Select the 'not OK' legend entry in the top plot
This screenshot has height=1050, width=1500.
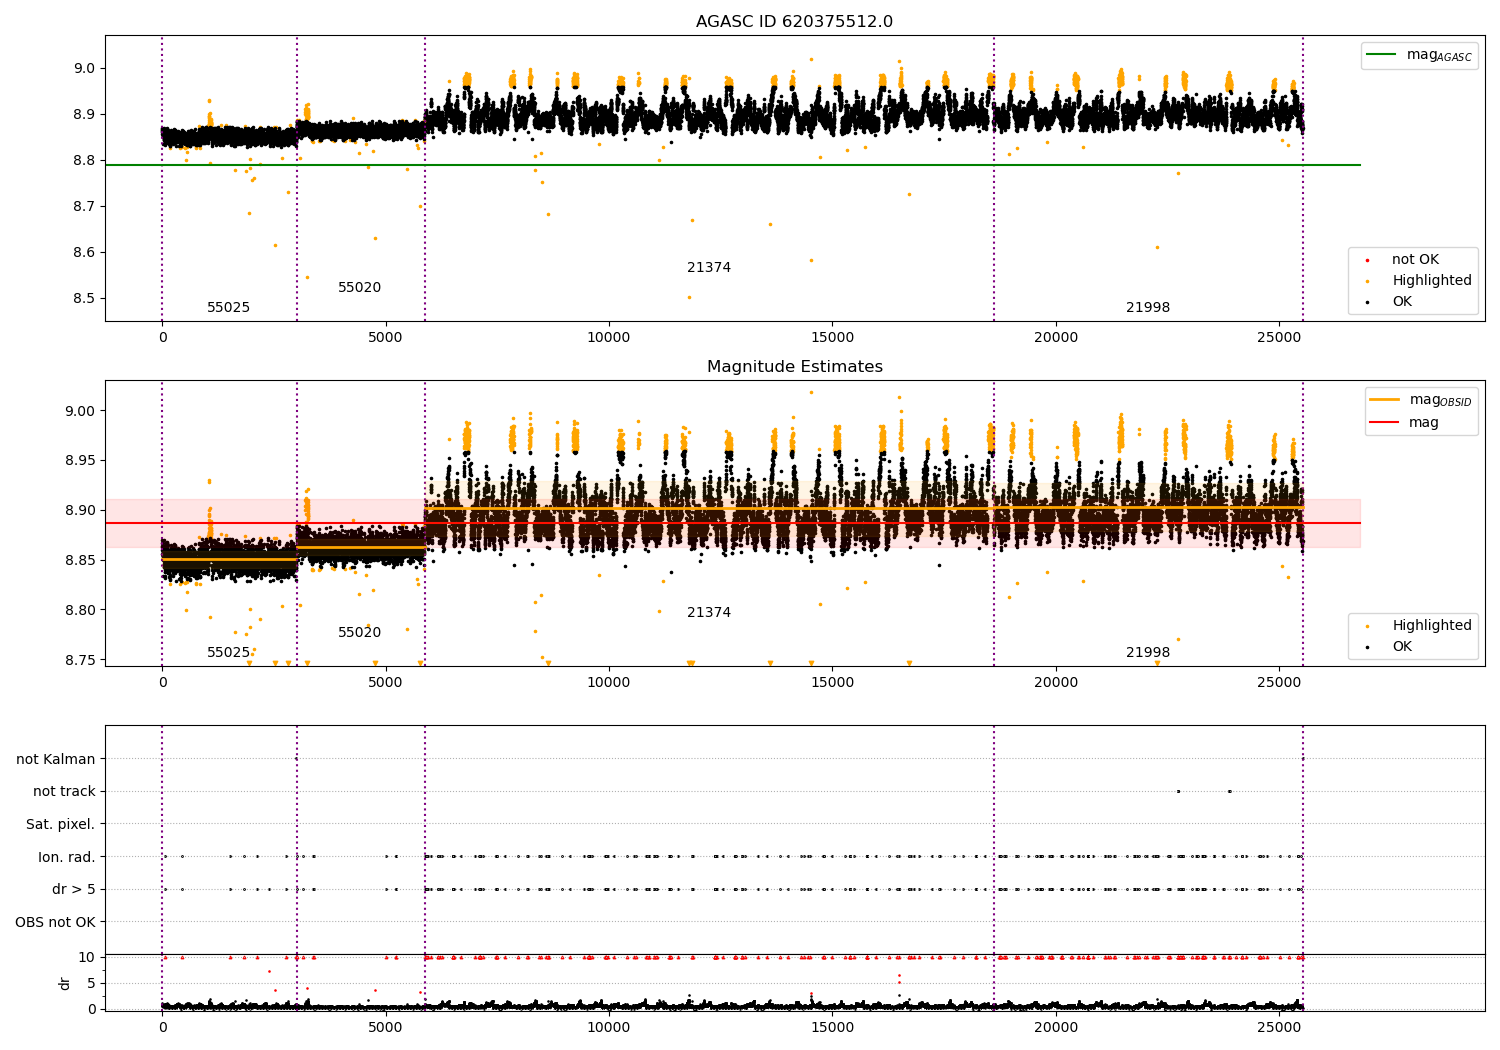point(1415,260)
